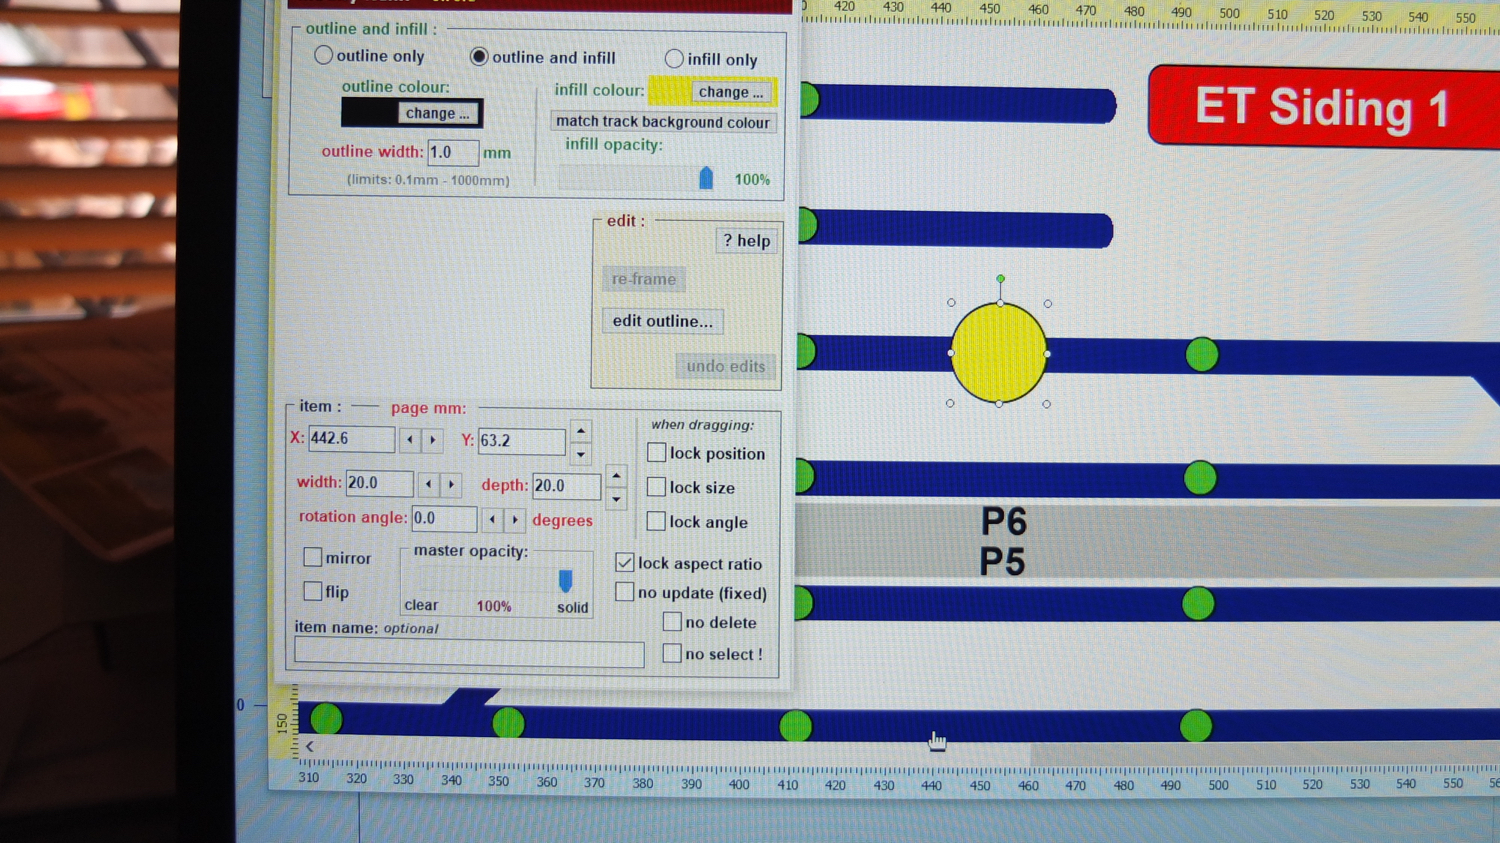Enable the 'lock size' checkbox
This screenshot has height=843, width=1500.
click(656, 487)
